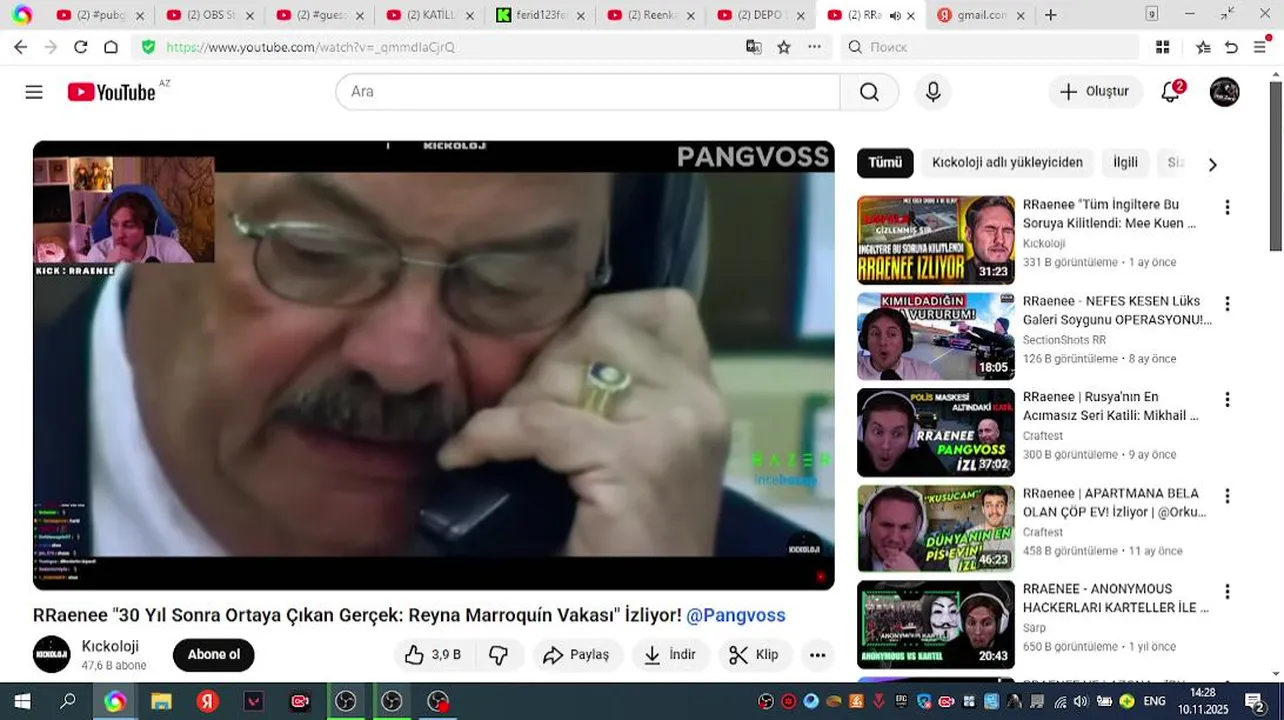Viewport: 1284px width, 720px height.
Task: Open browser extensions grid icon
Action: click(1162, 47)
